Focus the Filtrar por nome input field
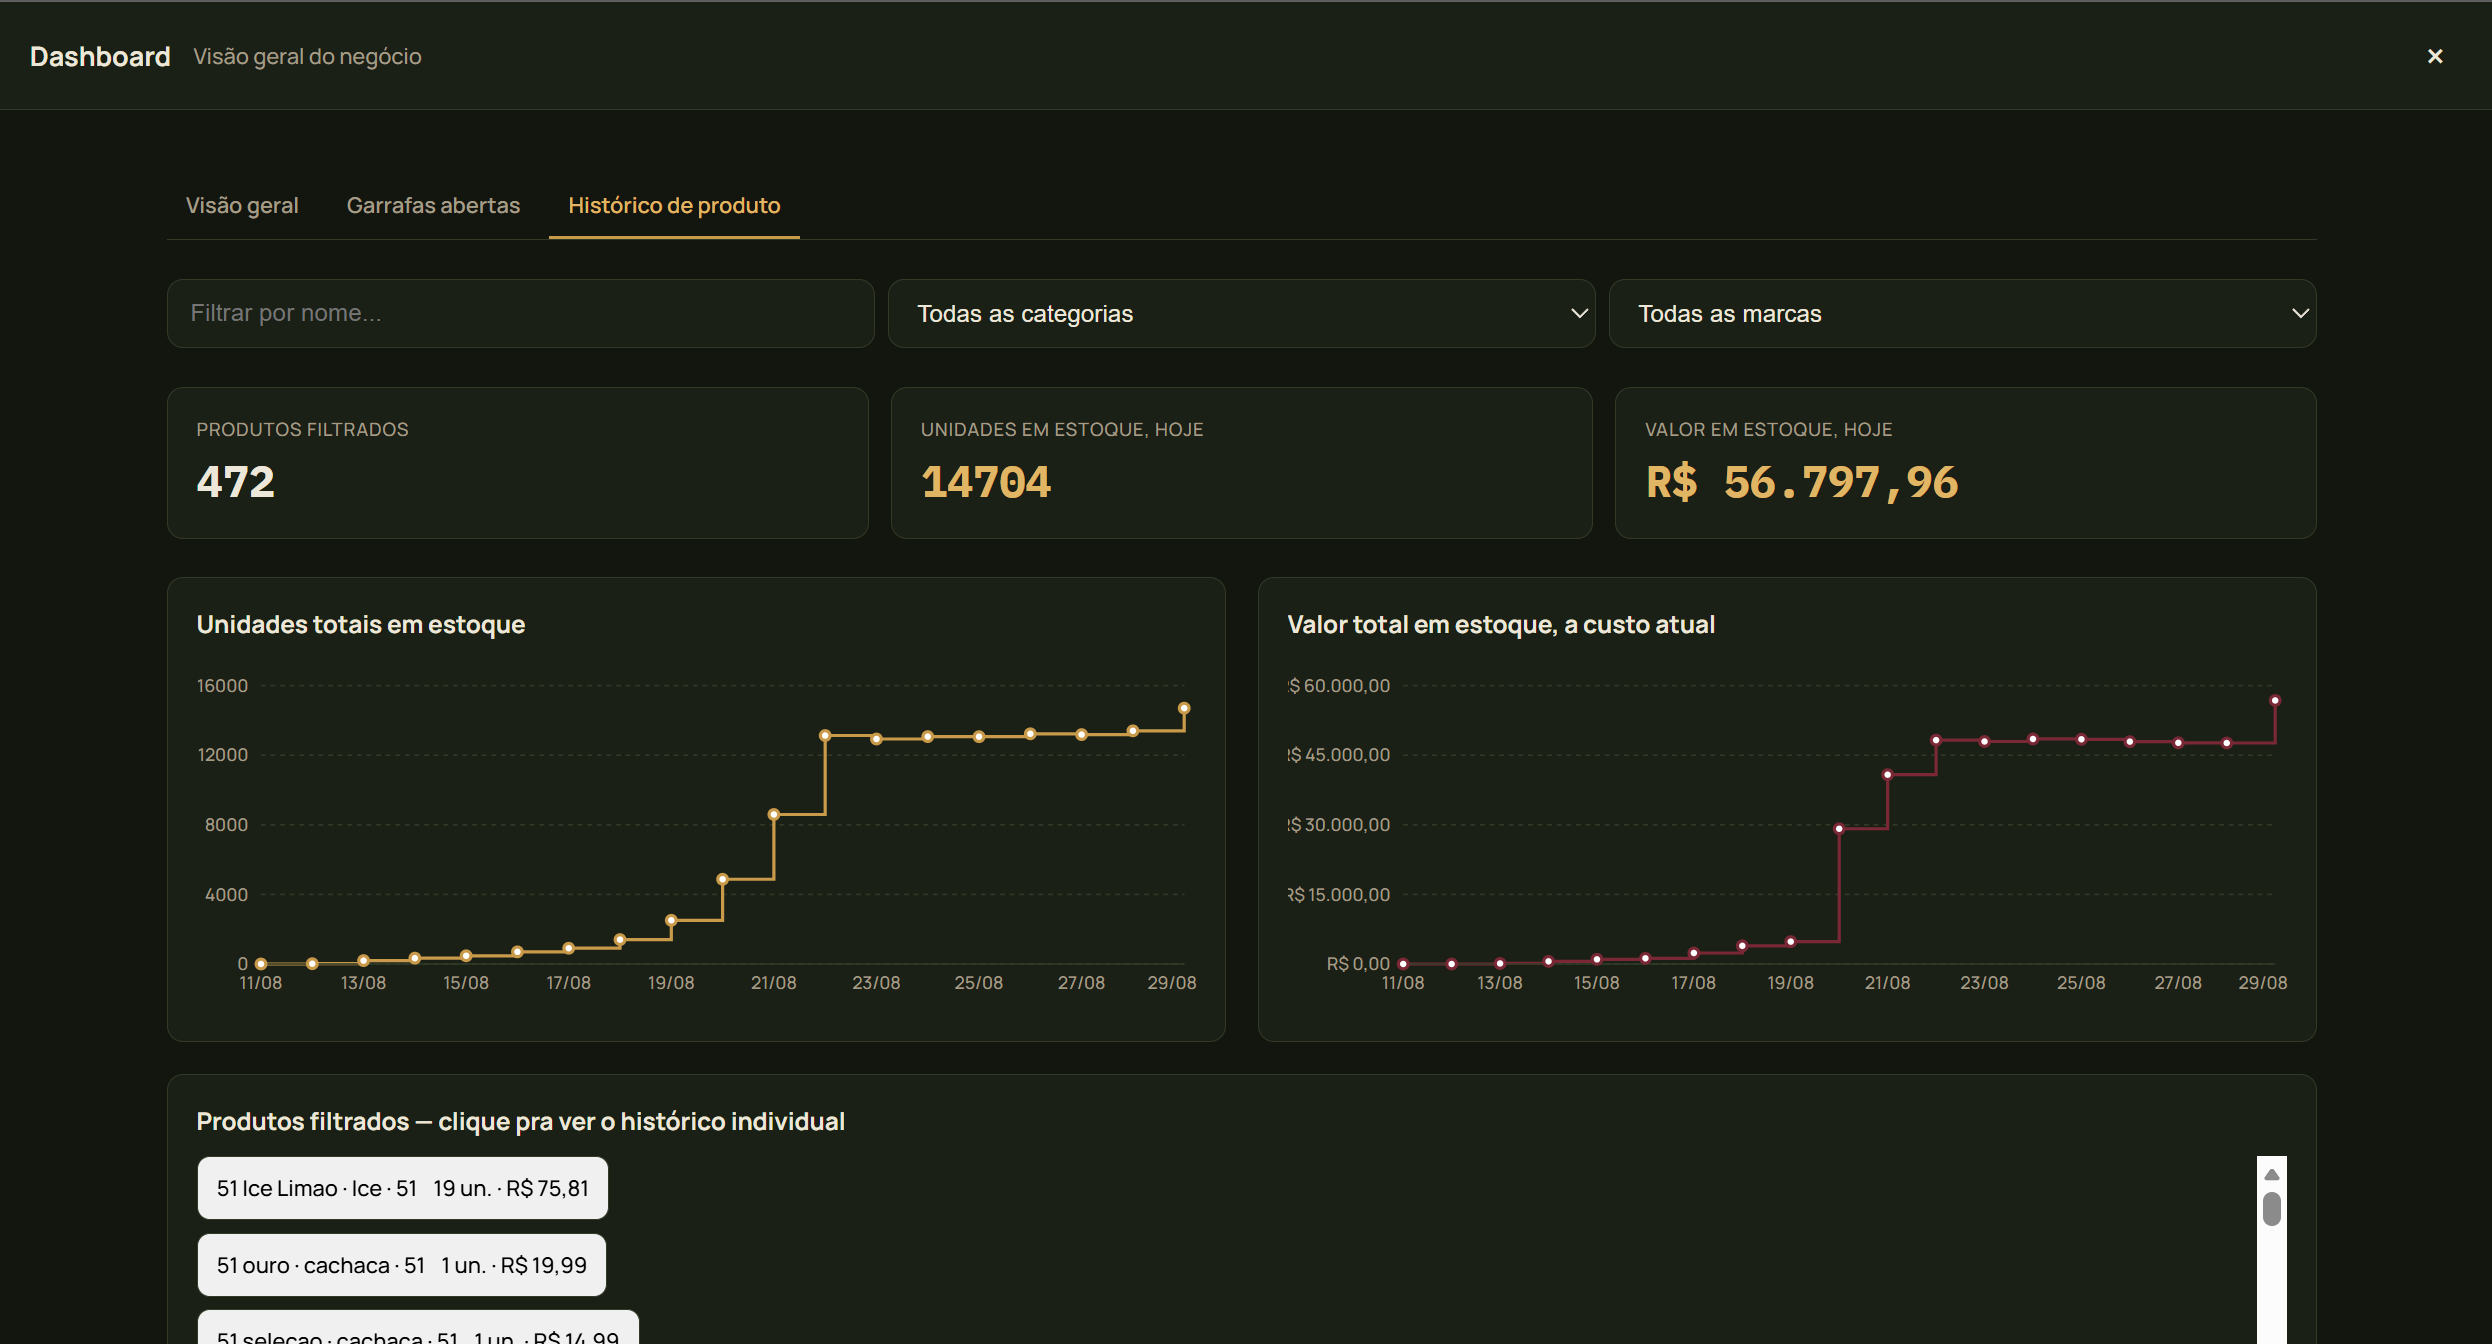 click(x=521, y=313)
